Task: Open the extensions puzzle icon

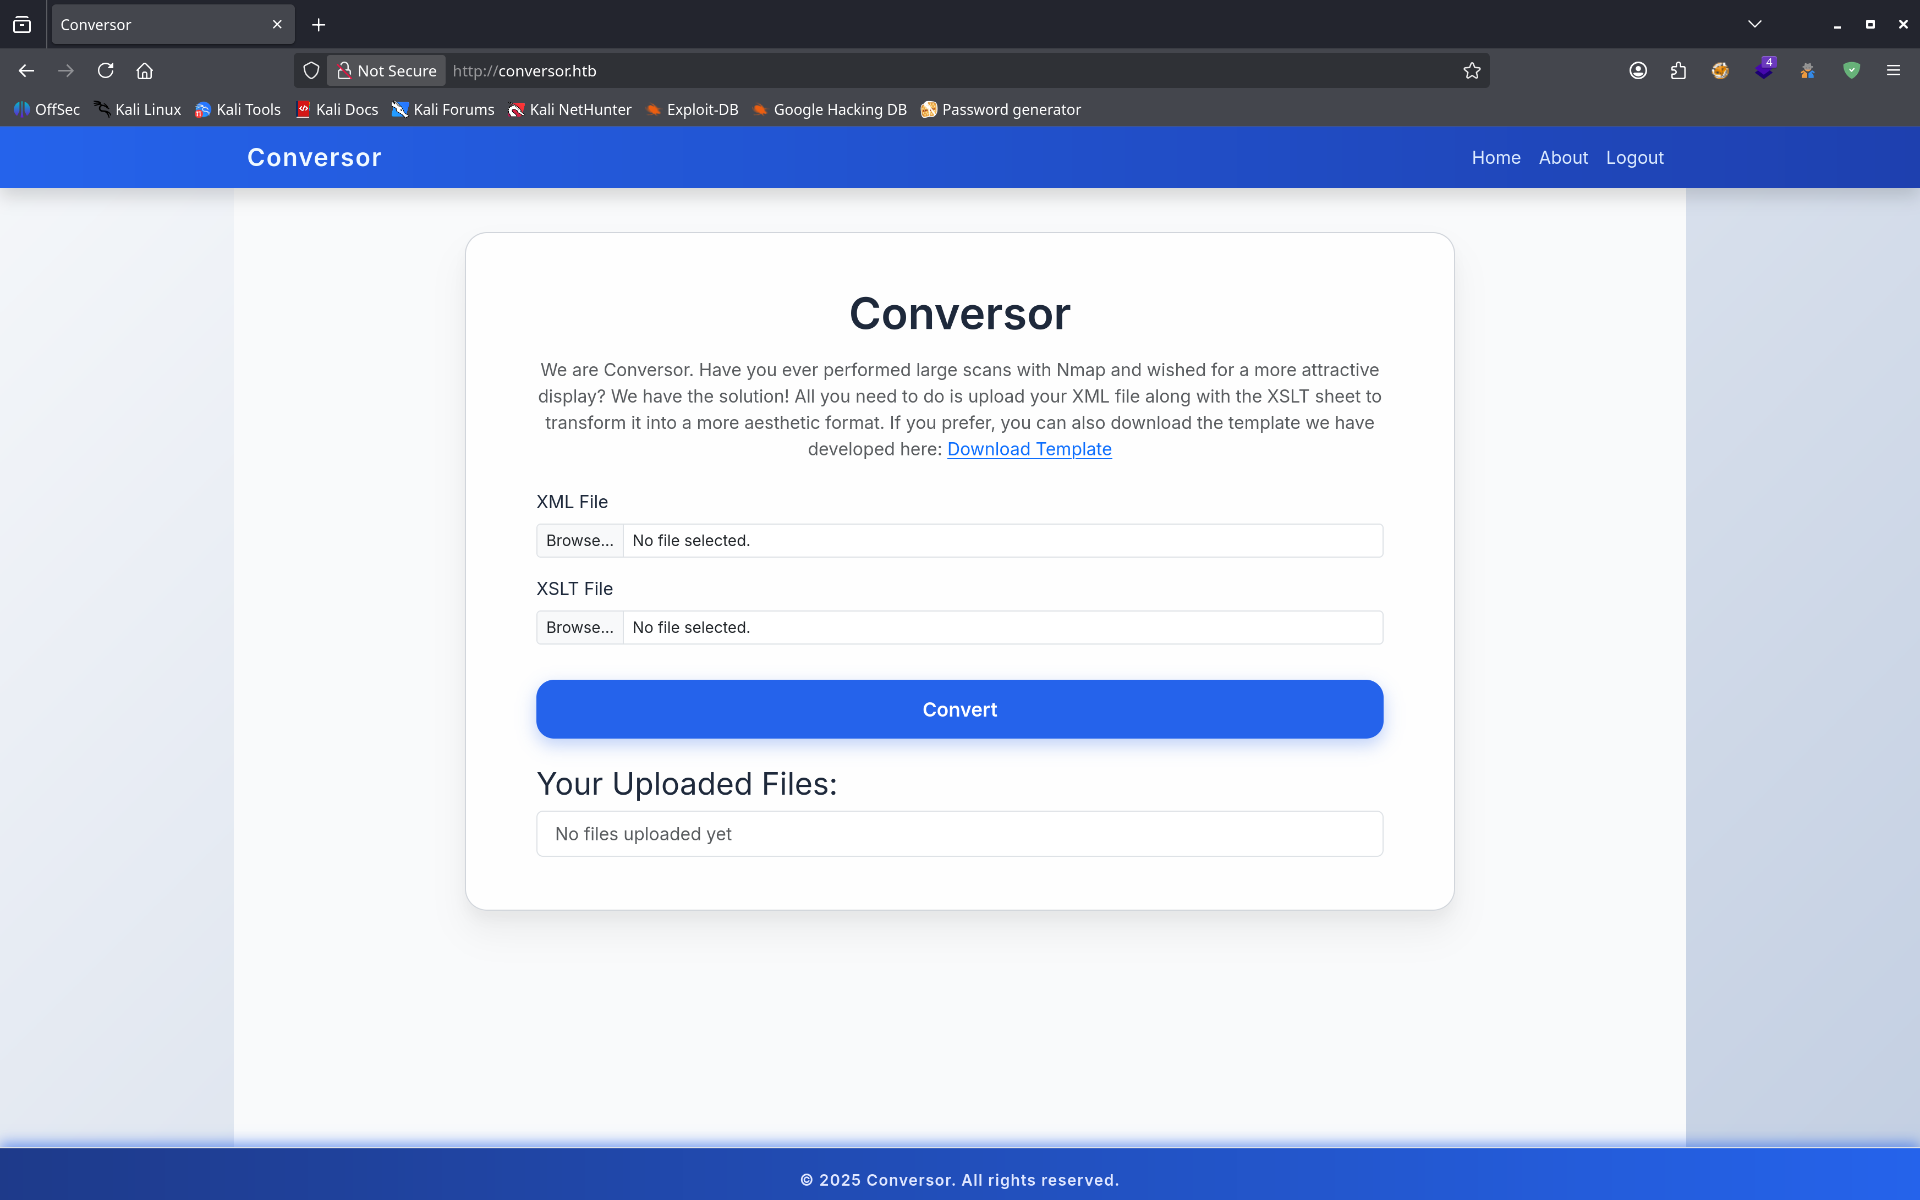Action: pos(1678,71)
